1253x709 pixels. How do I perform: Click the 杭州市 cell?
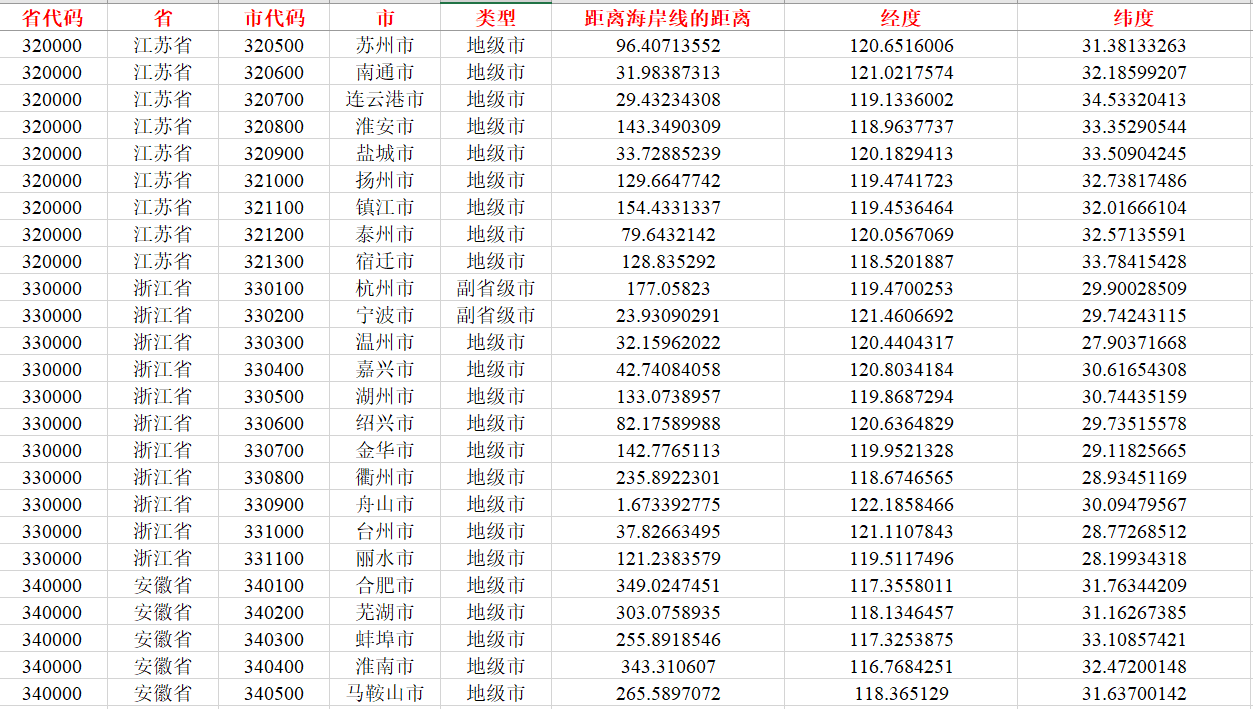coord(385,288)
